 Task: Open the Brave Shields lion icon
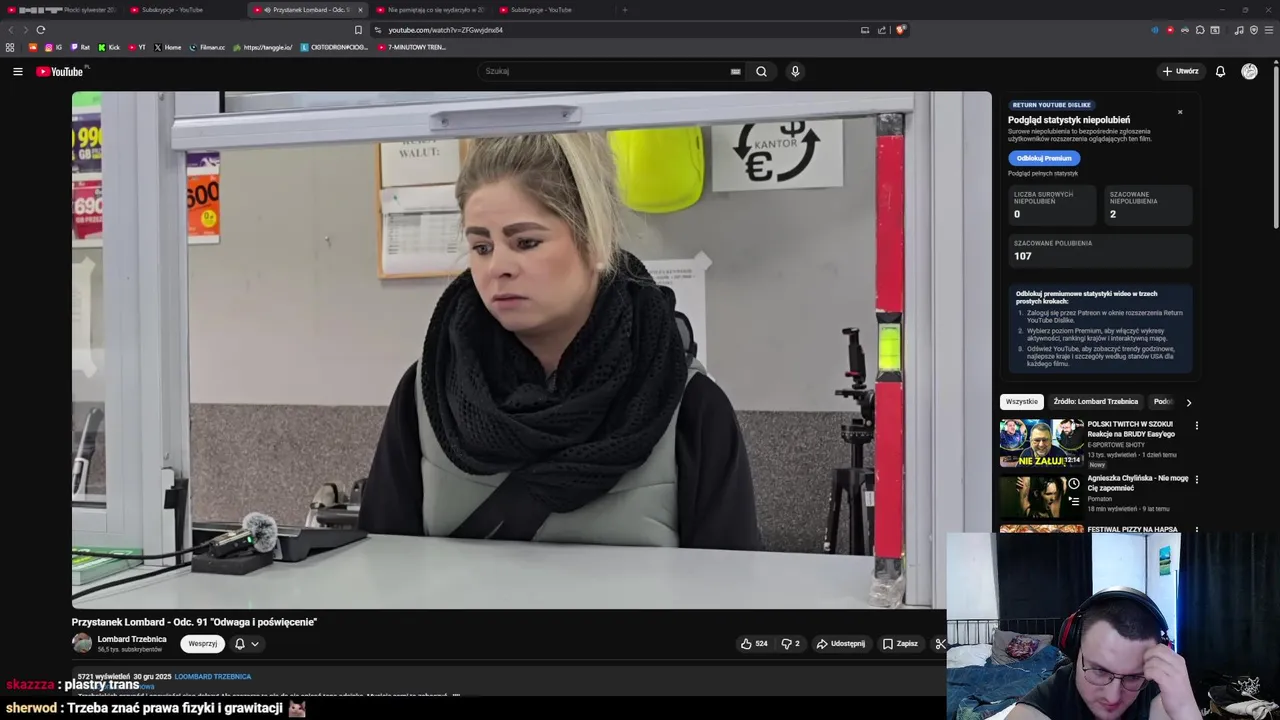point(900,30)
